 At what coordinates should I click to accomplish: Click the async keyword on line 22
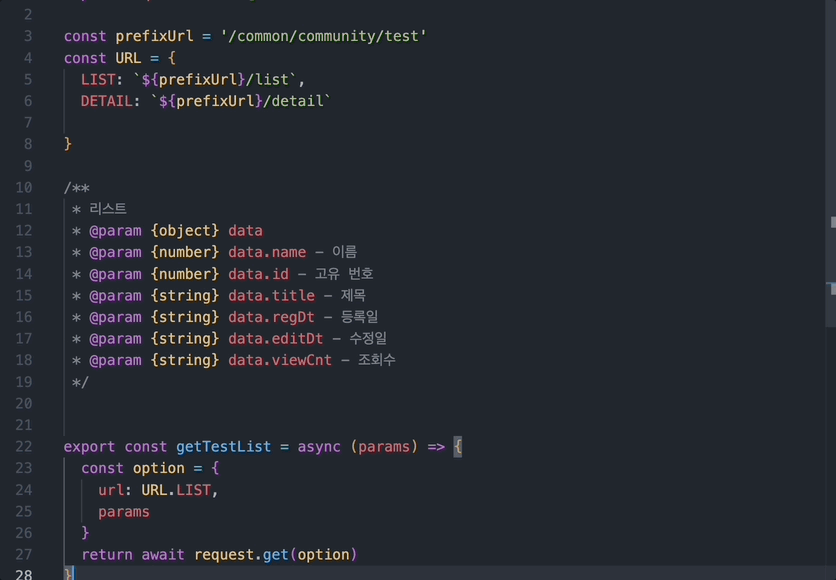click(x=319, y=447)
